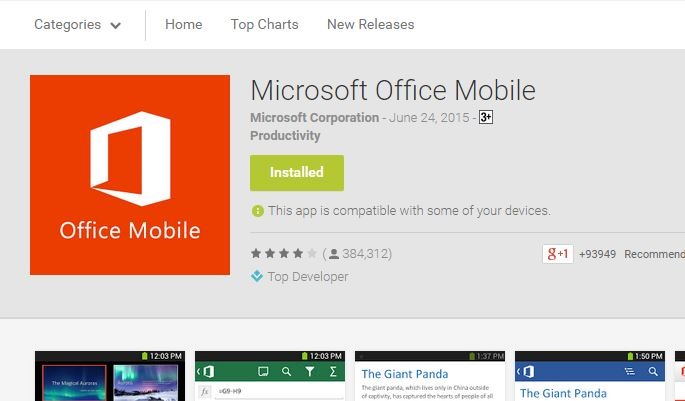The image size is (685, 401).
Task: Click the green Installed button
Action: tap(297, 172)
